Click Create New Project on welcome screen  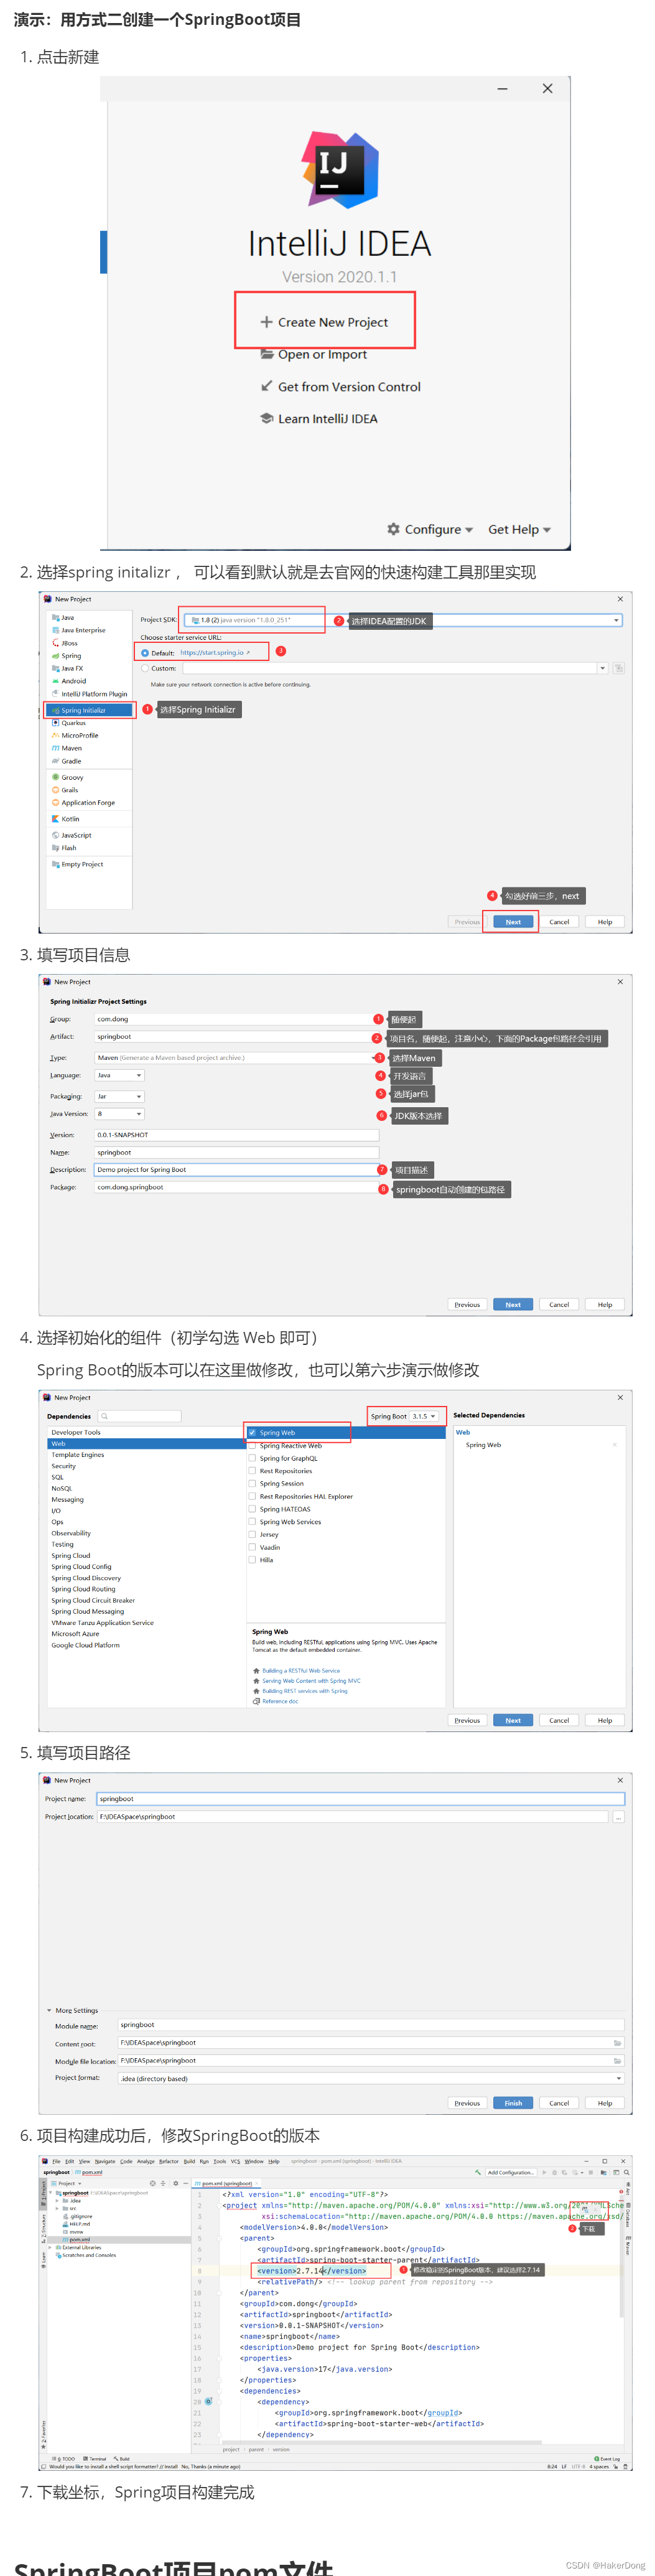(x=323, y=322)
